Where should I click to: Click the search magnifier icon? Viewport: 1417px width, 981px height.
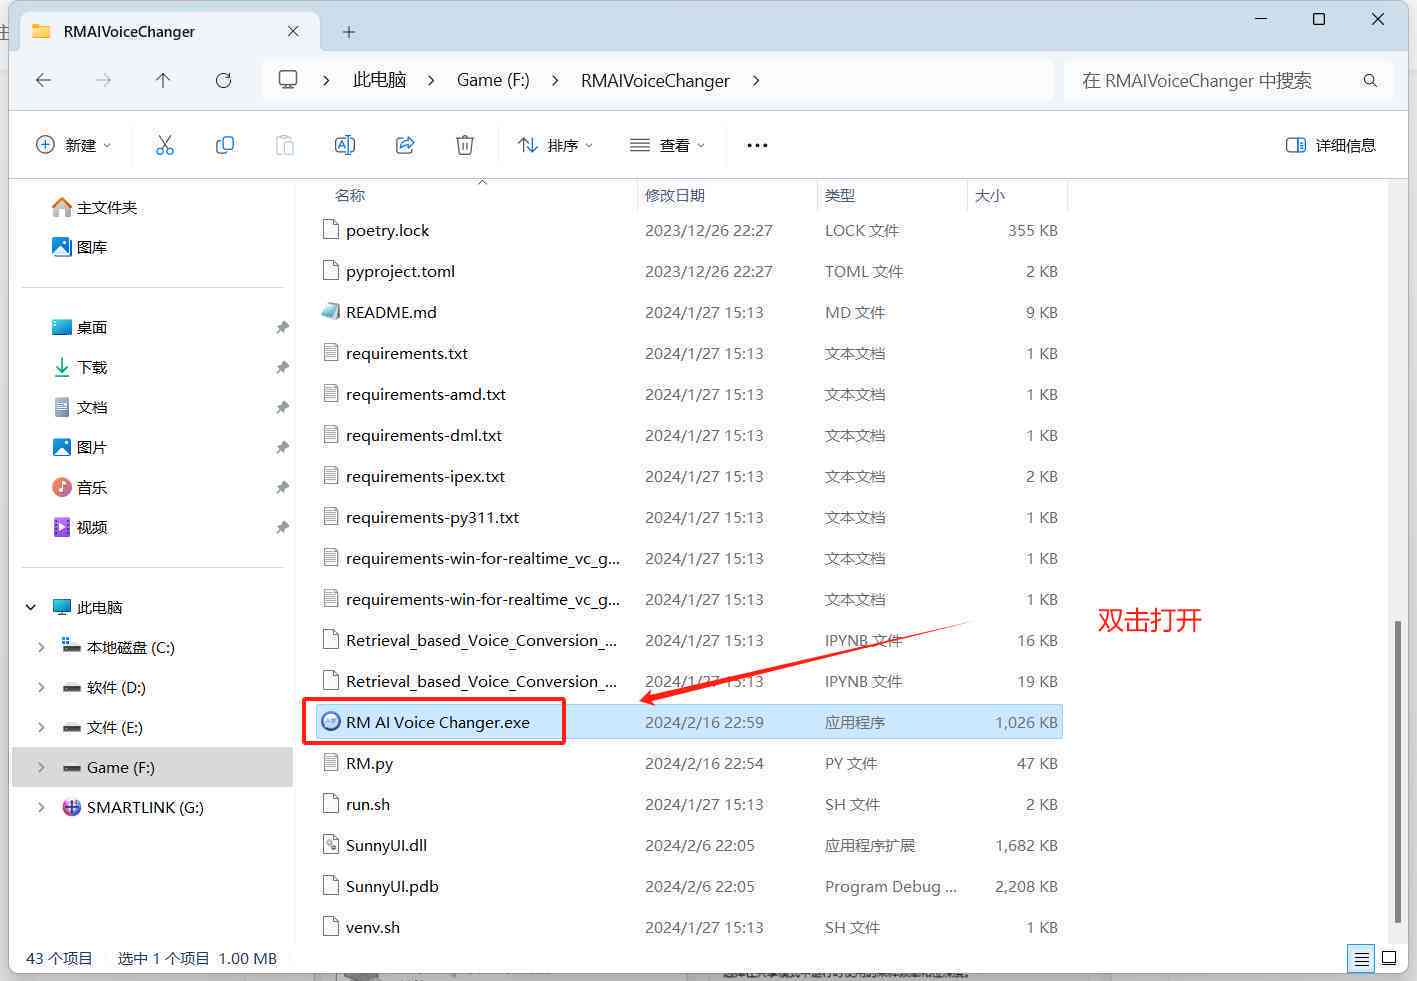click(x=1370, y=80)
